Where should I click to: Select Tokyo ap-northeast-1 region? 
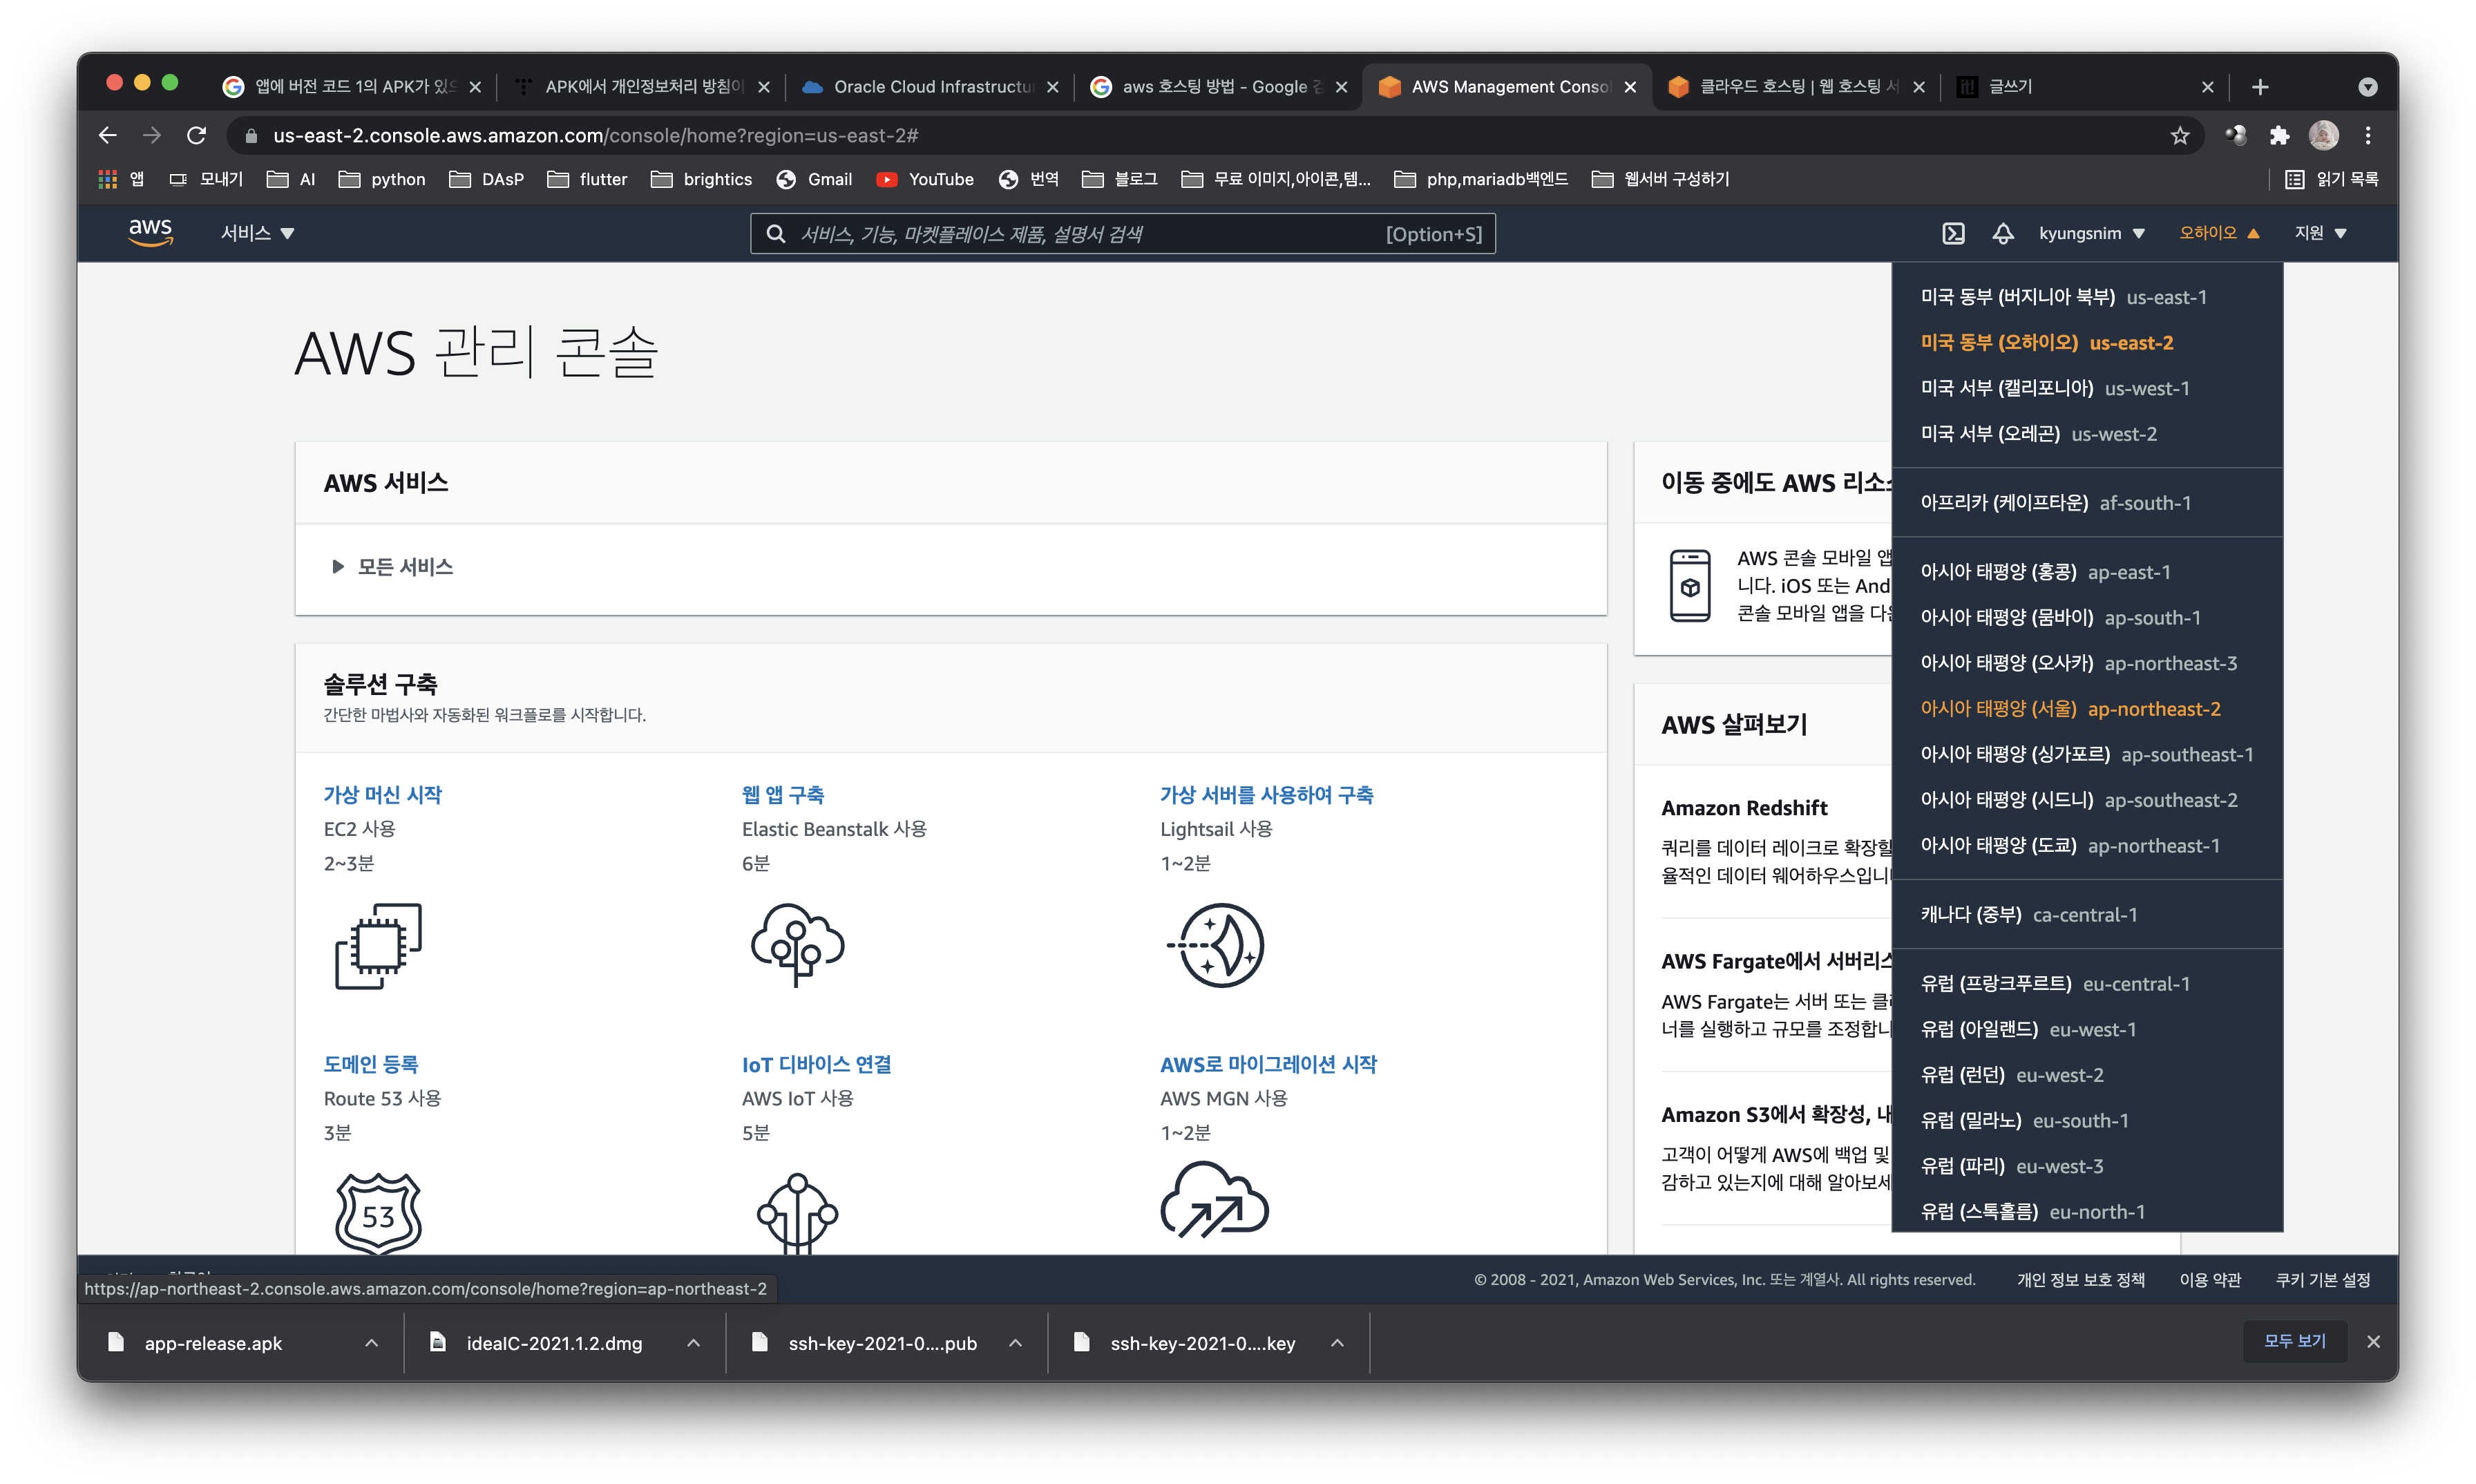tap(2069, 846)
